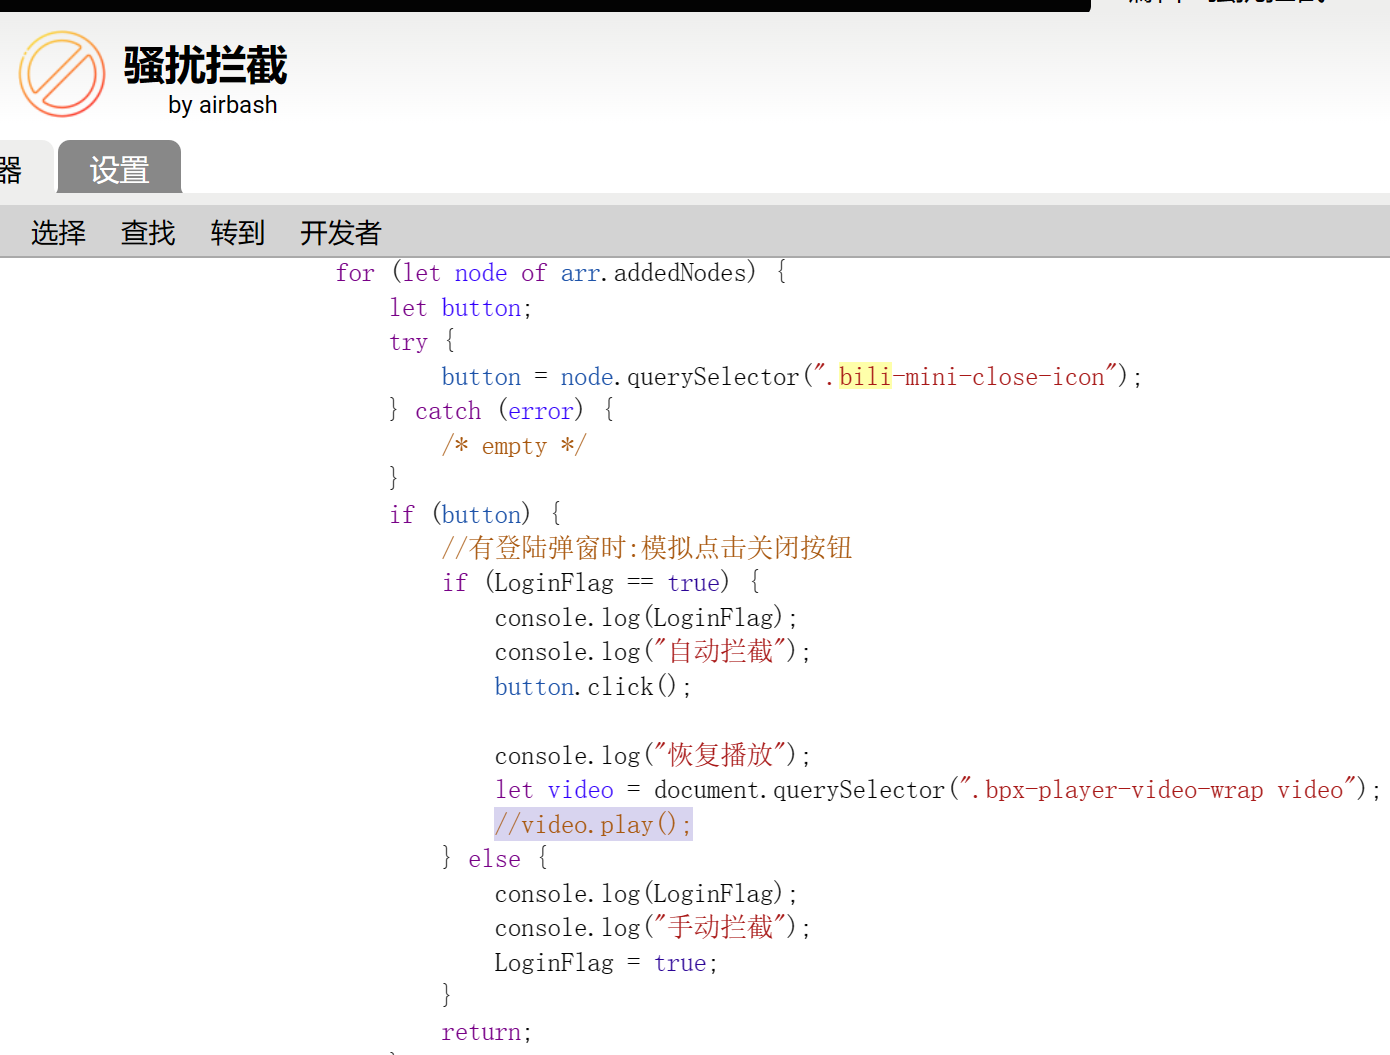The height and width of the screenshot is (1055, 1390).
Task: Open the 选择 menu
Action: (58, 233)
